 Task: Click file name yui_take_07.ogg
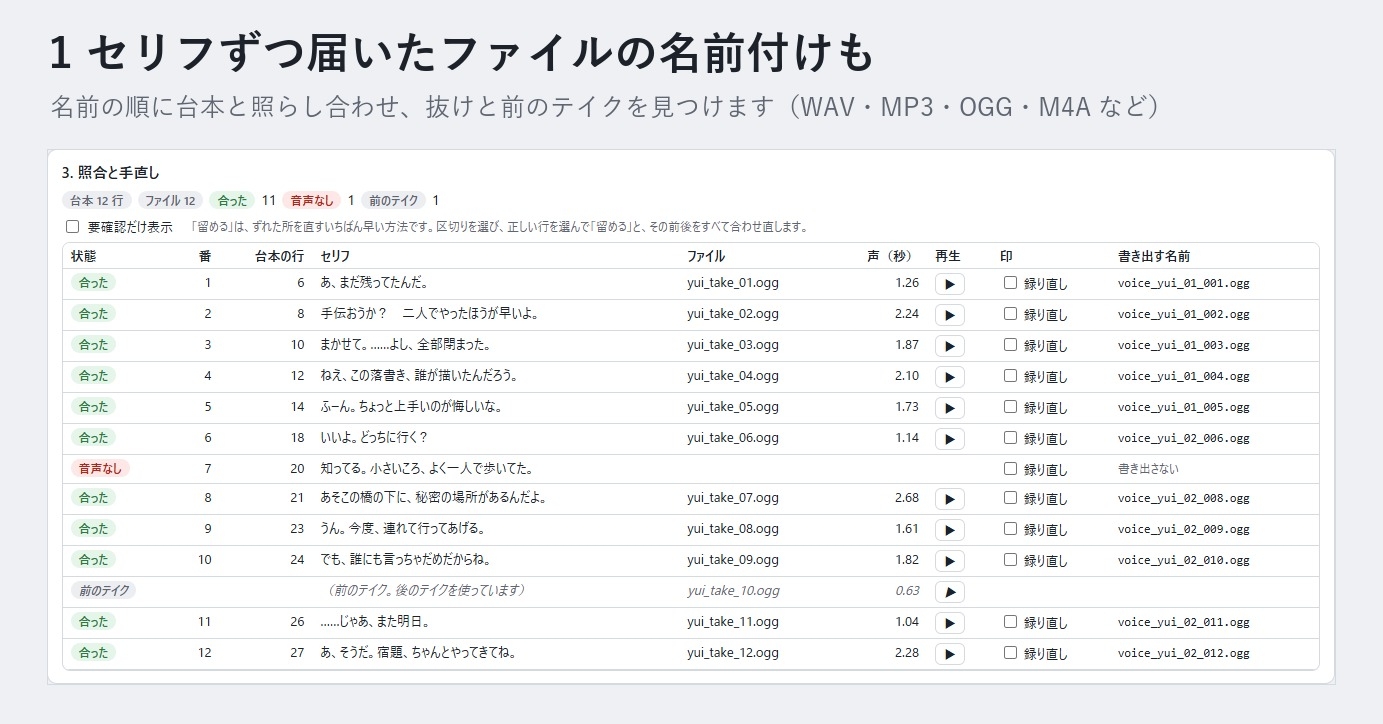(733, 498)
